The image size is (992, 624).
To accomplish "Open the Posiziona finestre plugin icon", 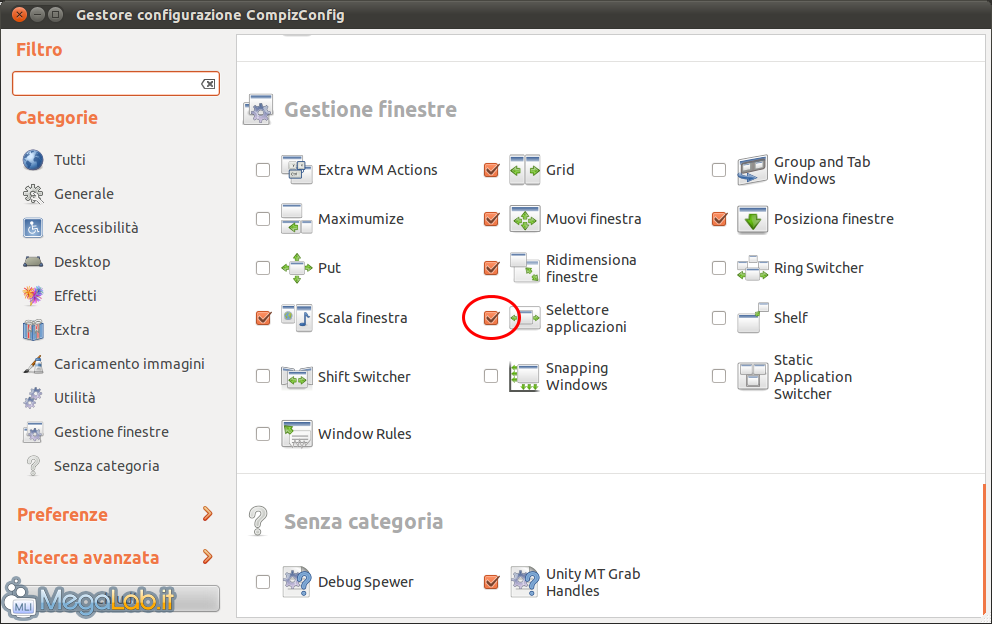I will [752, 219].
